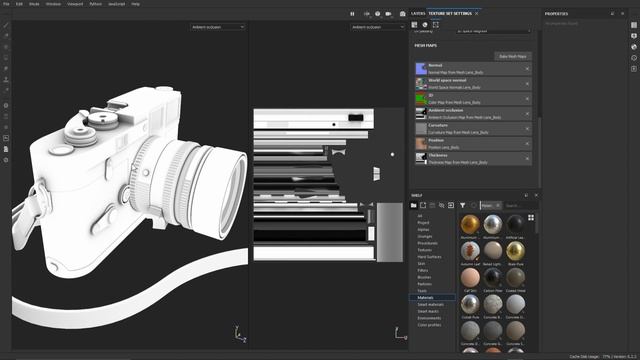Select the Paint brush tool
The width and height of the screenshot is (640, 360).
[6, 25]
